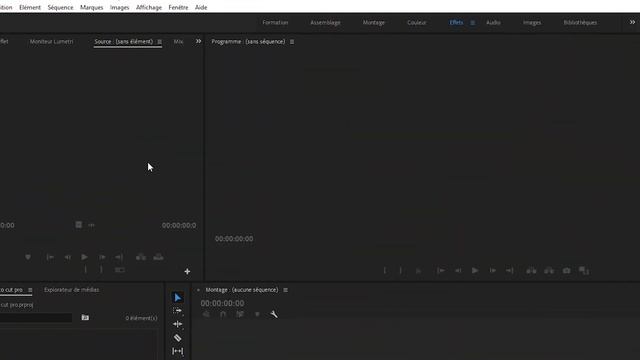The width and height of the screenshot is (640, 360).
Task: Switch to Montage workspace tab
Action: 374,22
